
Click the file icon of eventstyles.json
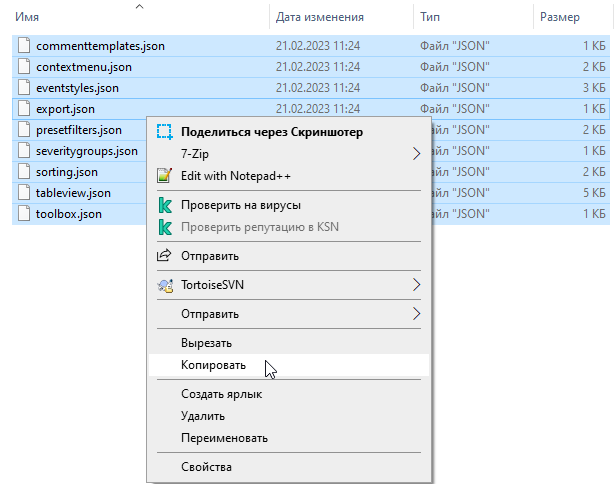pyautogui.click(x=24, y=88)
